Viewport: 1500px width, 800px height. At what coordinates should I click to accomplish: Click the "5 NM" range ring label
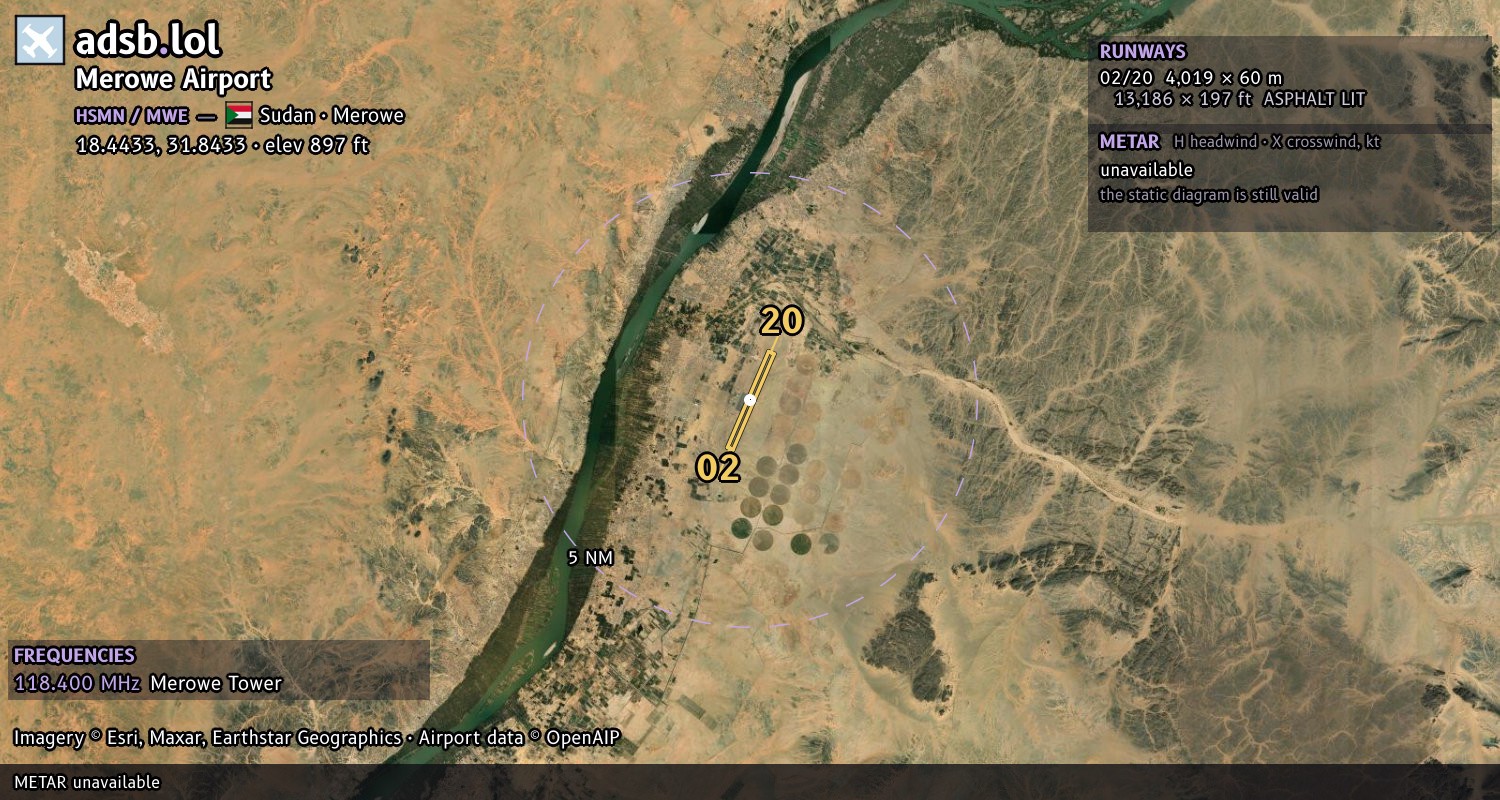pyautogui.click(x=590, y=558)
